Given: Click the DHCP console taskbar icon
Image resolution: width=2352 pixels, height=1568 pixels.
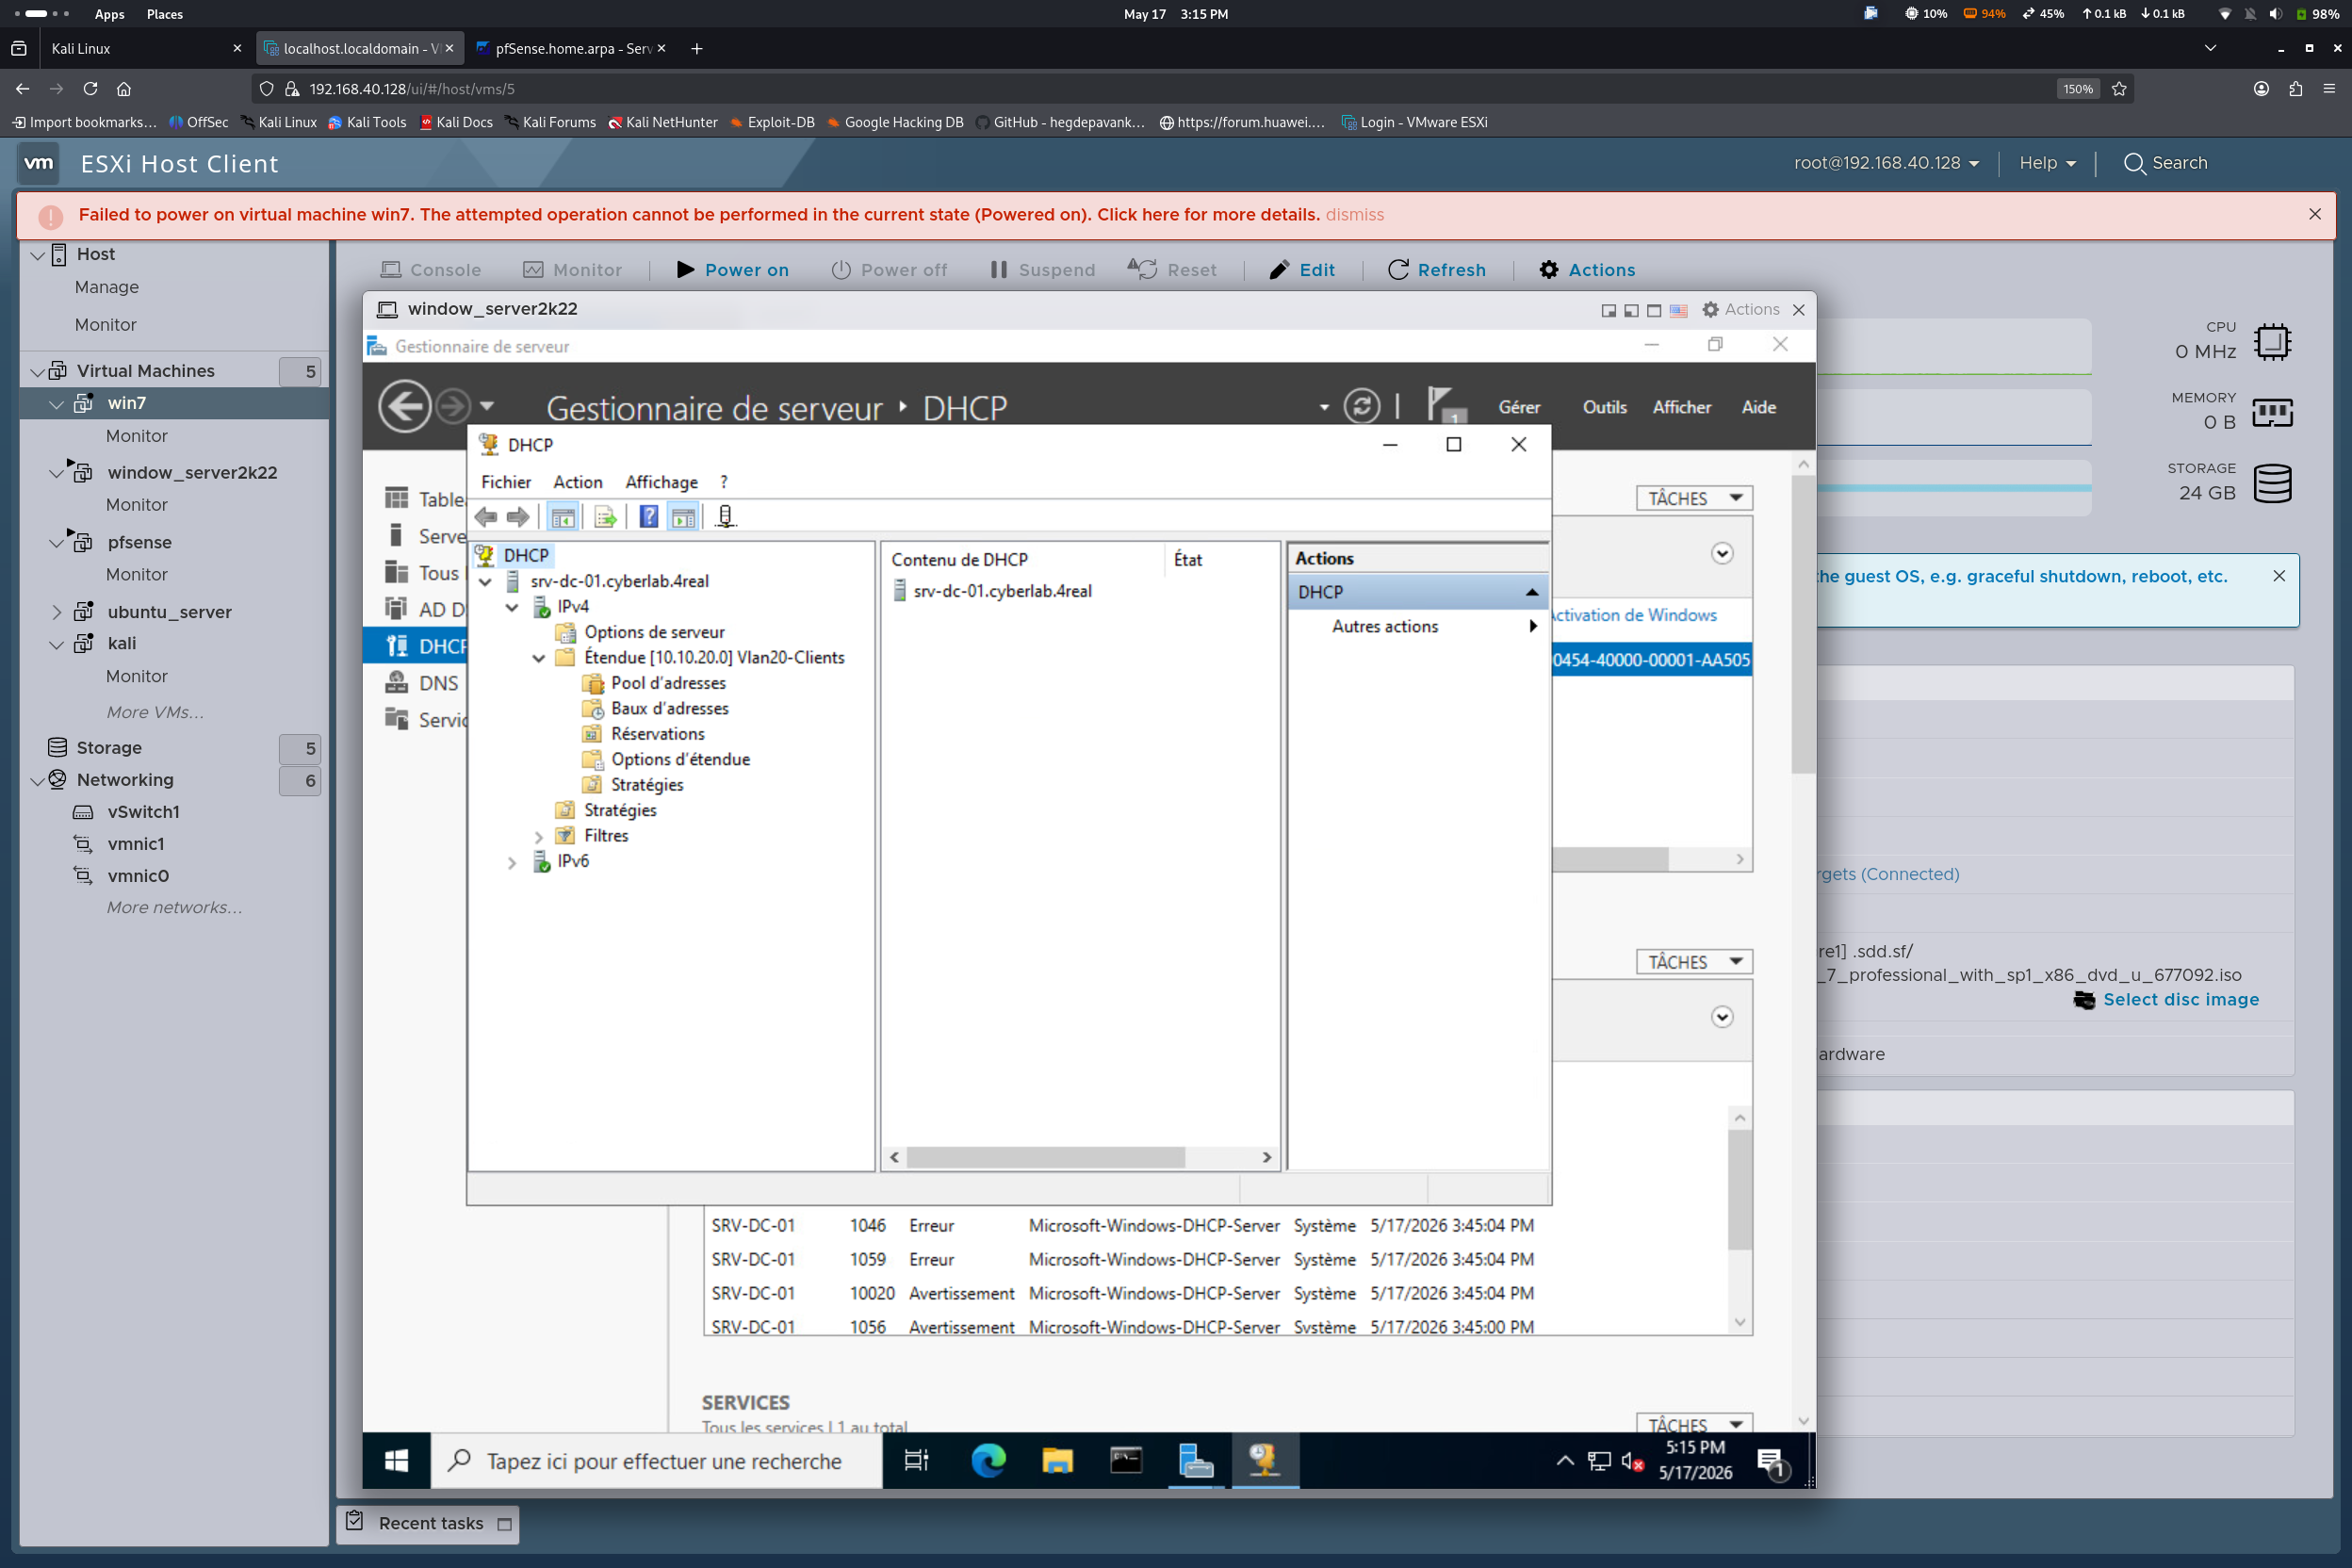Looking at the screenshot, I should 1264,1461.
